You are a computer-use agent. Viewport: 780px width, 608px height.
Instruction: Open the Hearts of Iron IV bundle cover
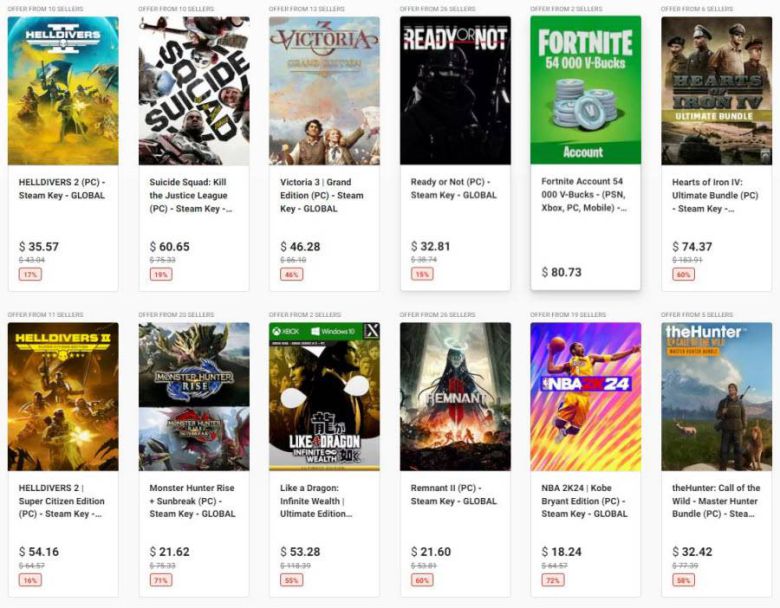716,91
